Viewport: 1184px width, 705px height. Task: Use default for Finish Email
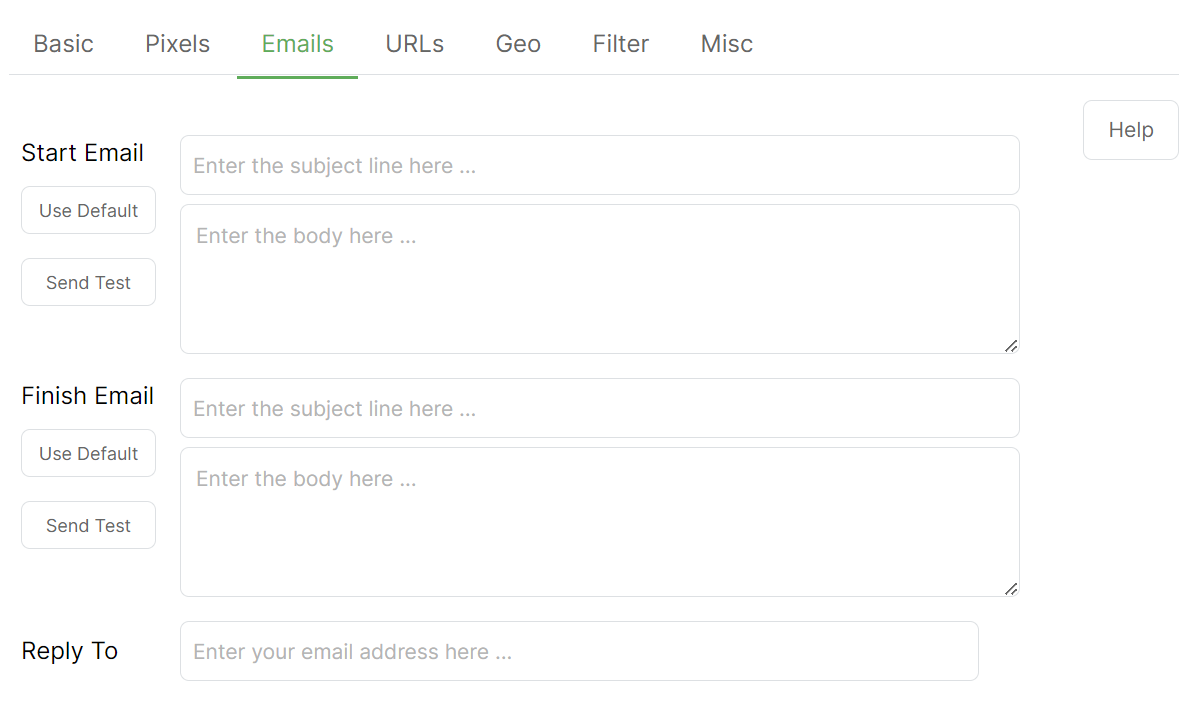[x=88, y=453]
